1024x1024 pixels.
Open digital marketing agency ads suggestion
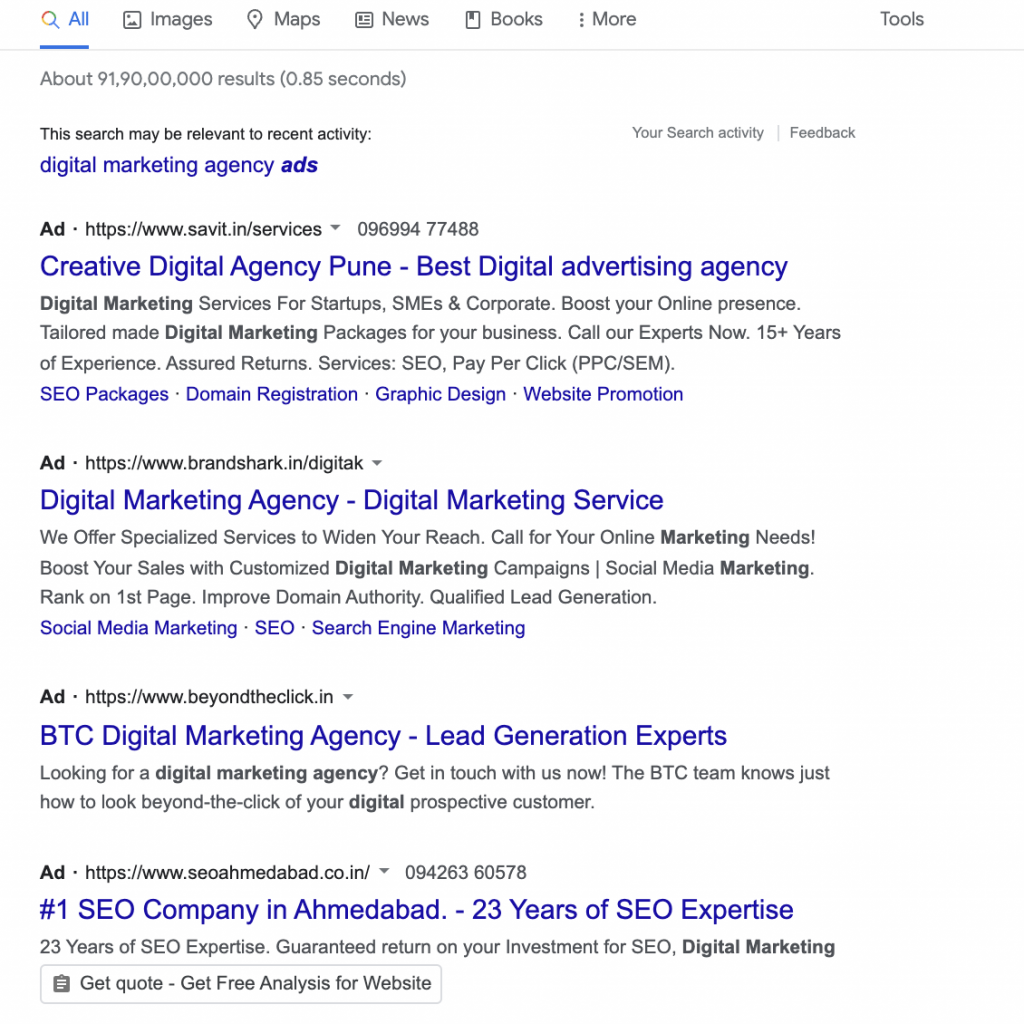tap(179, 165)
